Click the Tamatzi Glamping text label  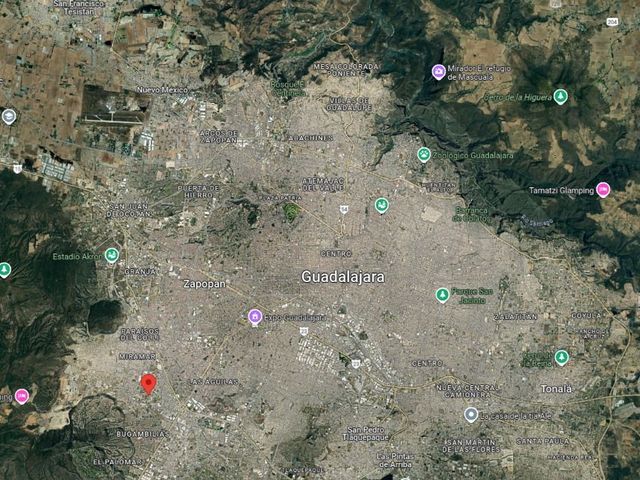[x=561, y=190]
